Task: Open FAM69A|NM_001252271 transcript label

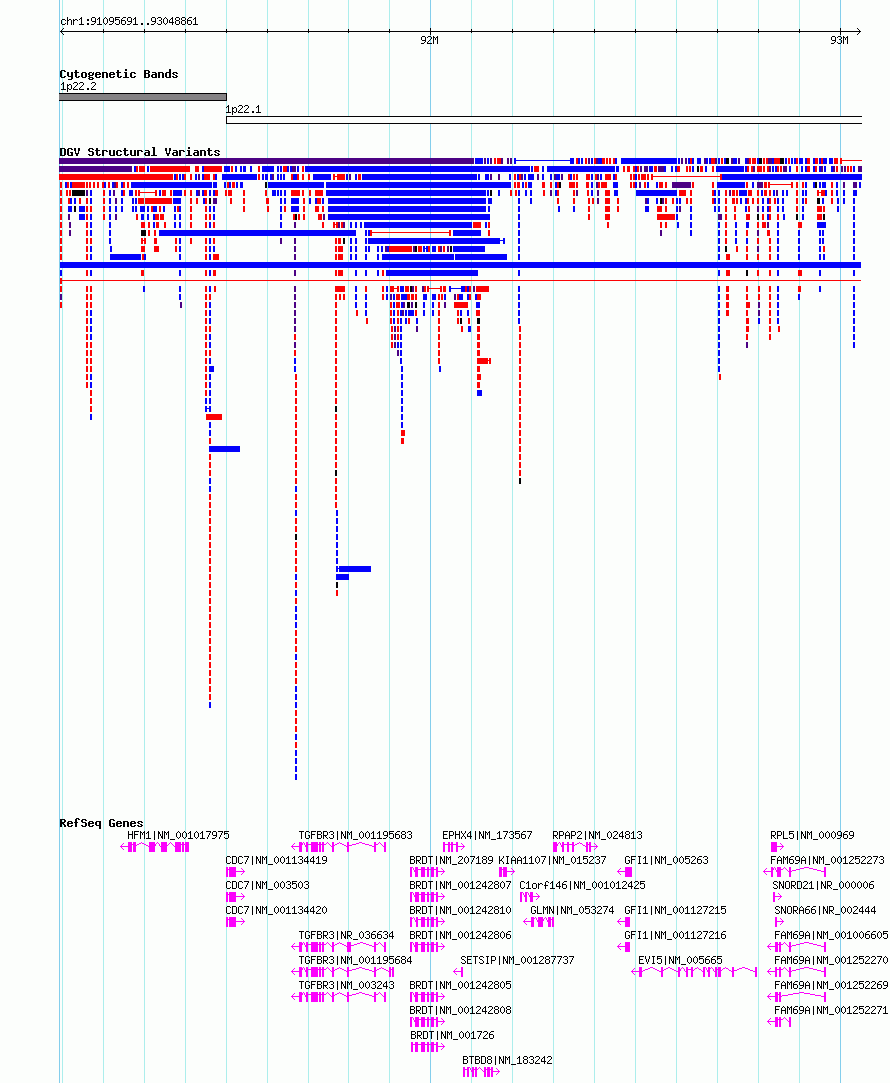Action: tap(831, 1010)
